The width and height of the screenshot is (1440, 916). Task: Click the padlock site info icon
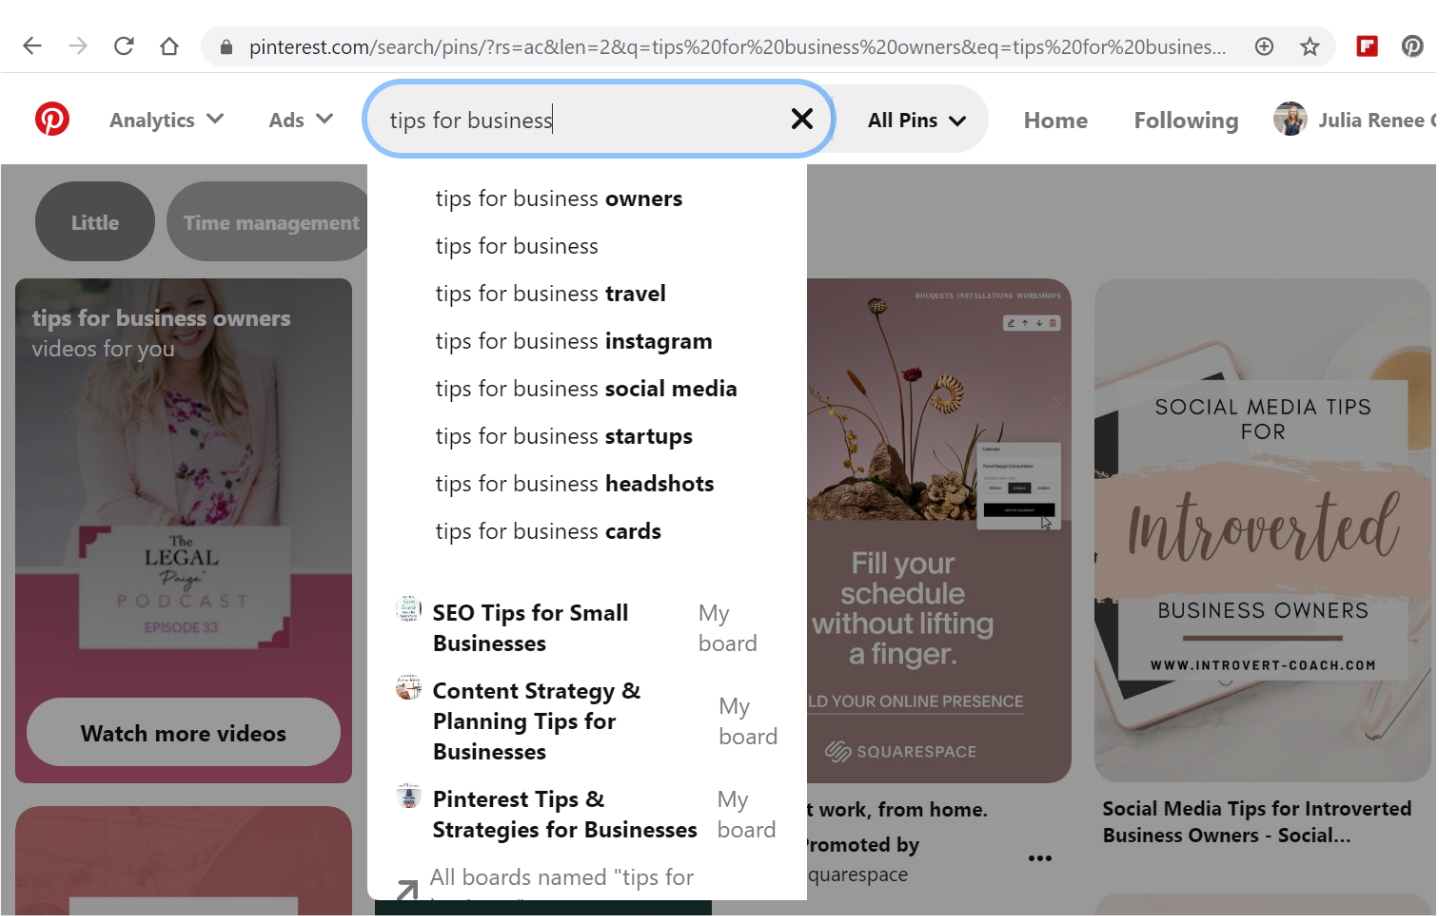point(226,47)
